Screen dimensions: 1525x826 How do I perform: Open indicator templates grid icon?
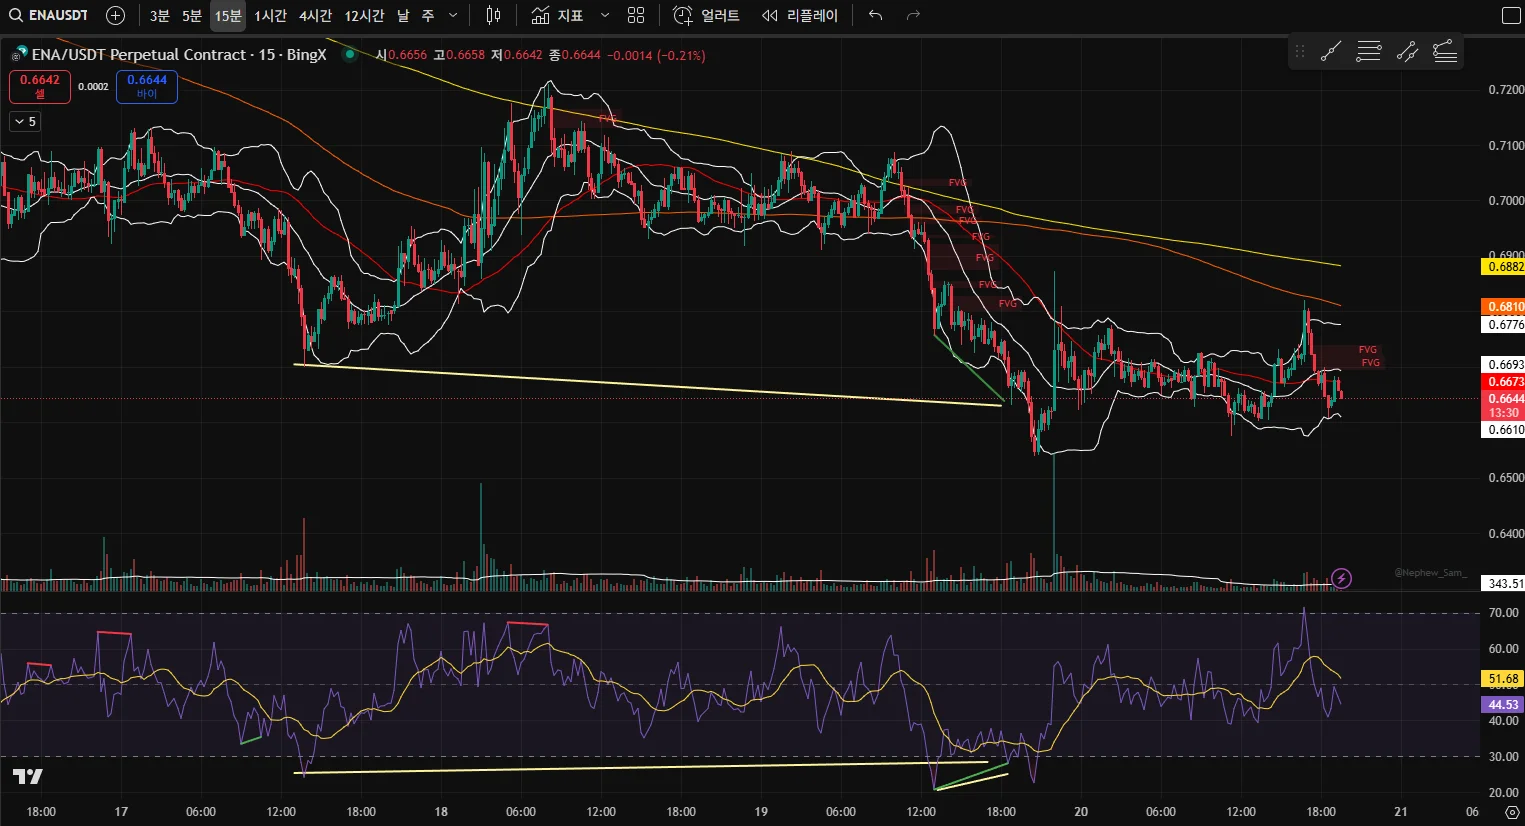pos(636,15)
